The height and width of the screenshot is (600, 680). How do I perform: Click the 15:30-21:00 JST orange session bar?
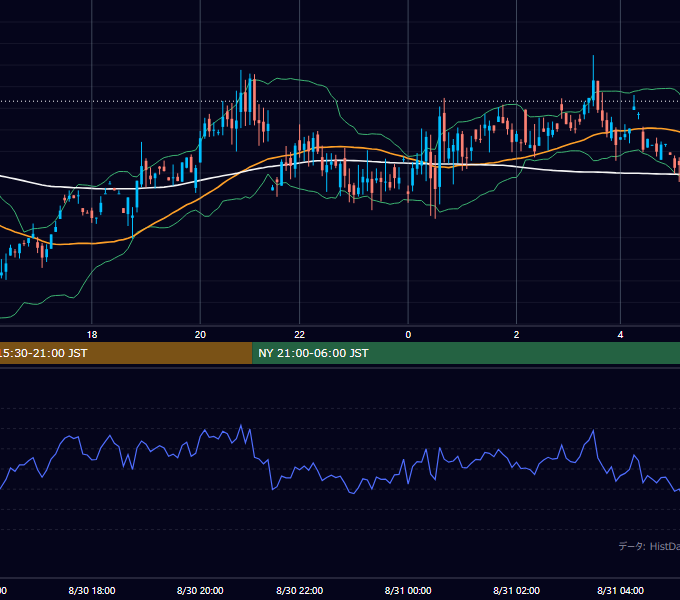126,353
